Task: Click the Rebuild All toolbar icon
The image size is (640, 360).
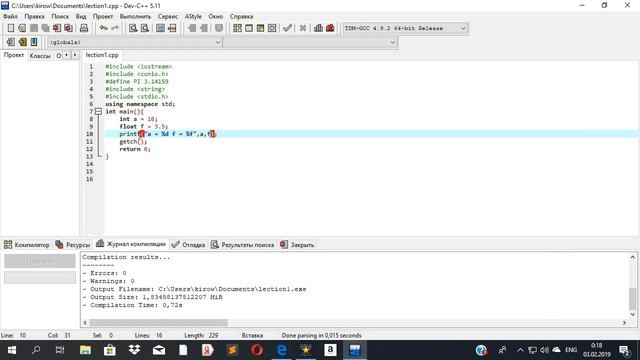Action: (272, 28)
